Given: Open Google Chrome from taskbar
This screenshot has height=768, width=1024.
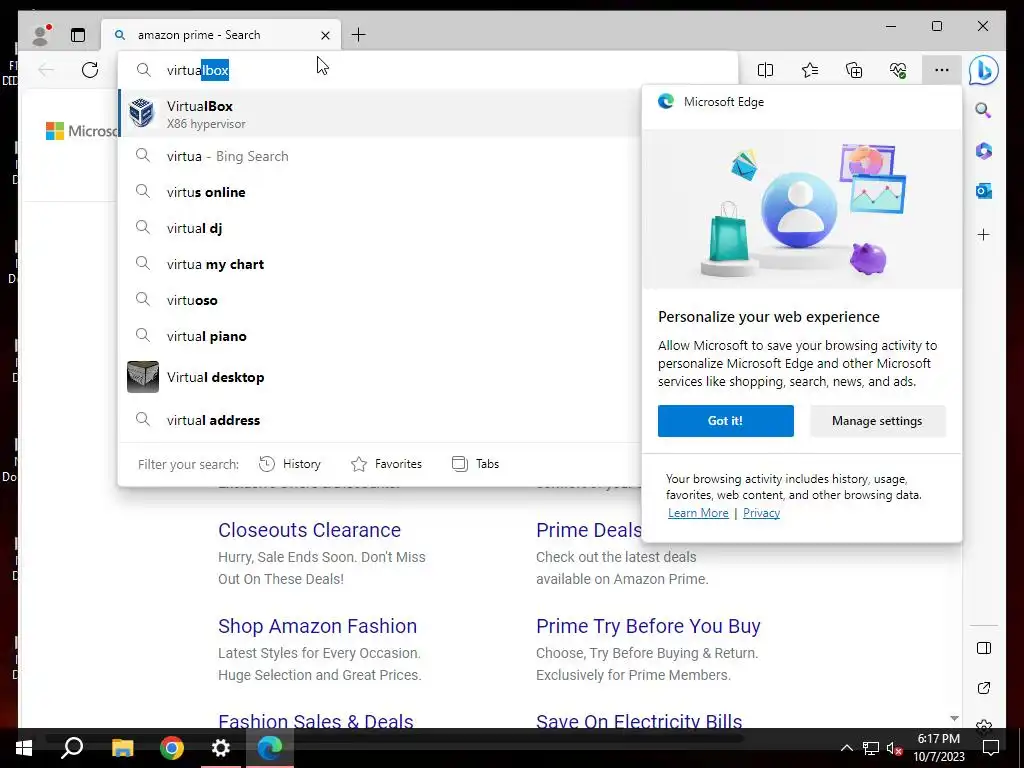Looking at the screenshot, I should [x=172, y=748].
